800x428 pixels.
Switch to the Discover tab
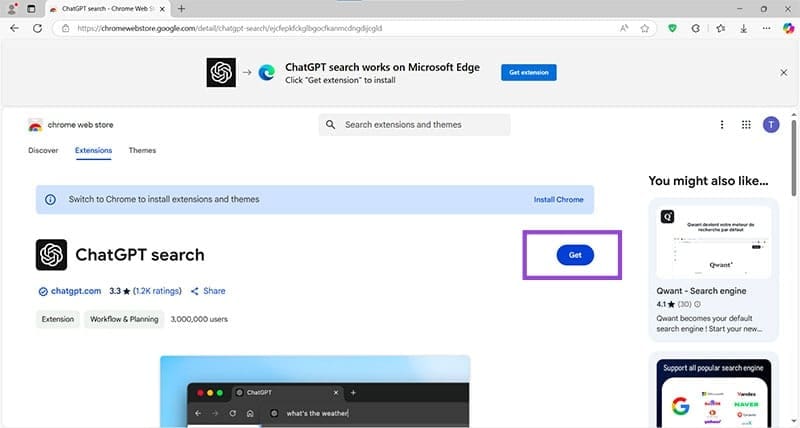pos(43,150)
